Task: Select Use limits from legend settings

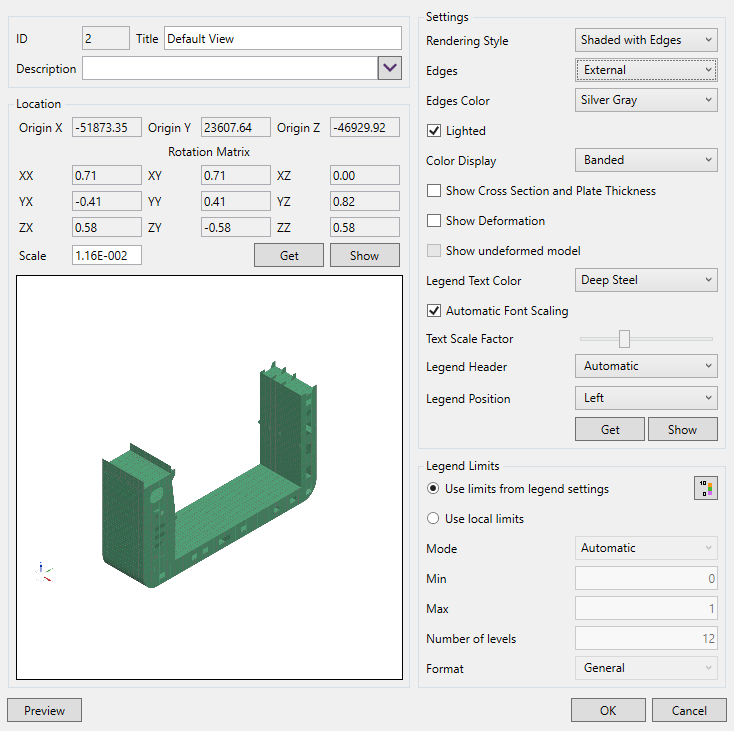Action: click(433, 489)
